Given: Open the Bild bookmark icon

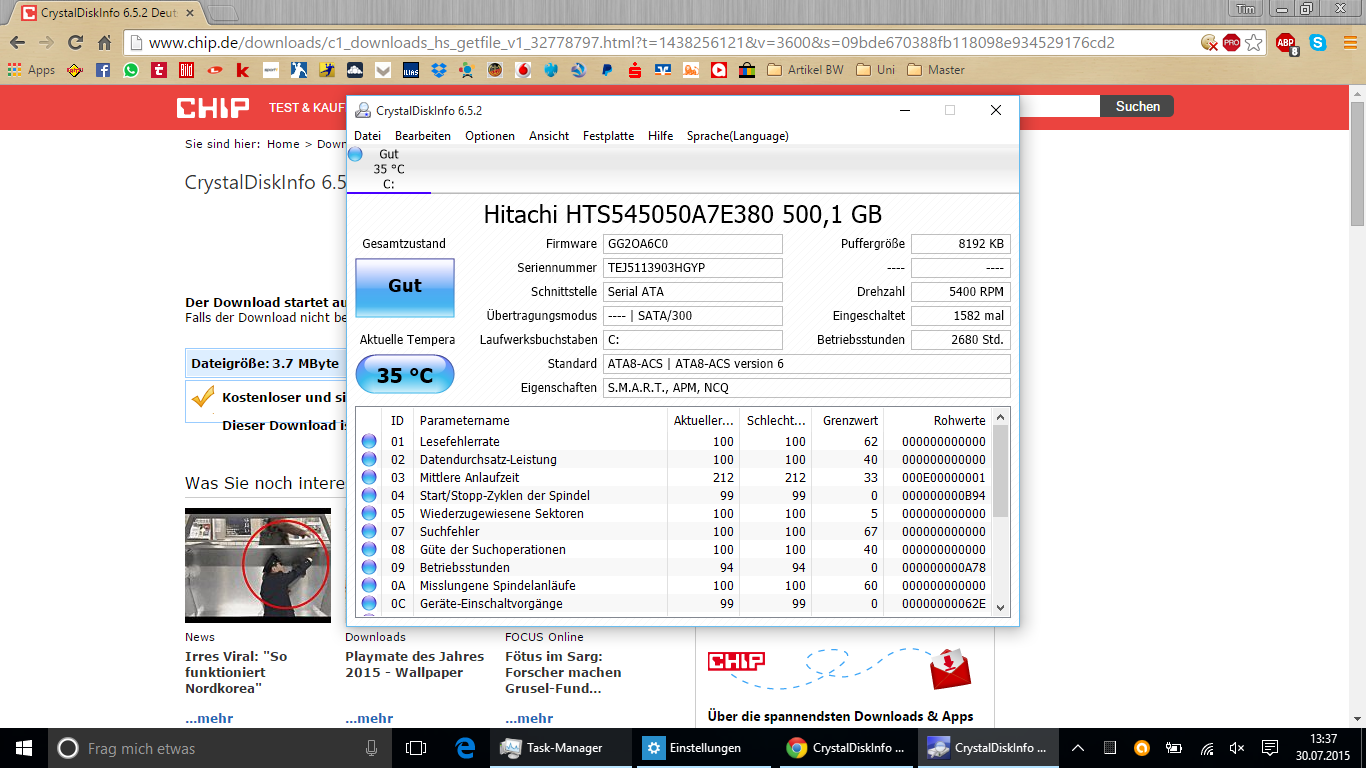Looking at the screenshot, I should [x=187, y=70].
